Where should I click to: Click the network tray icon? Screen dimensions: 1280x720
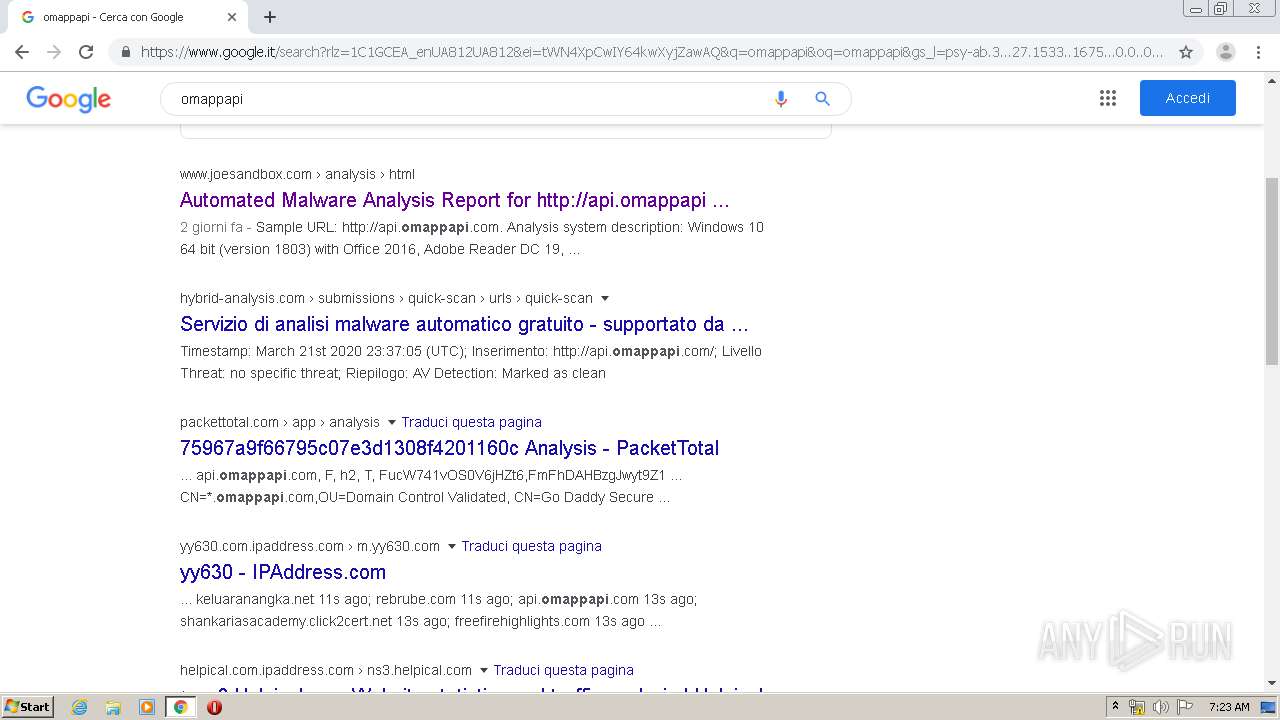[1137, 707]
